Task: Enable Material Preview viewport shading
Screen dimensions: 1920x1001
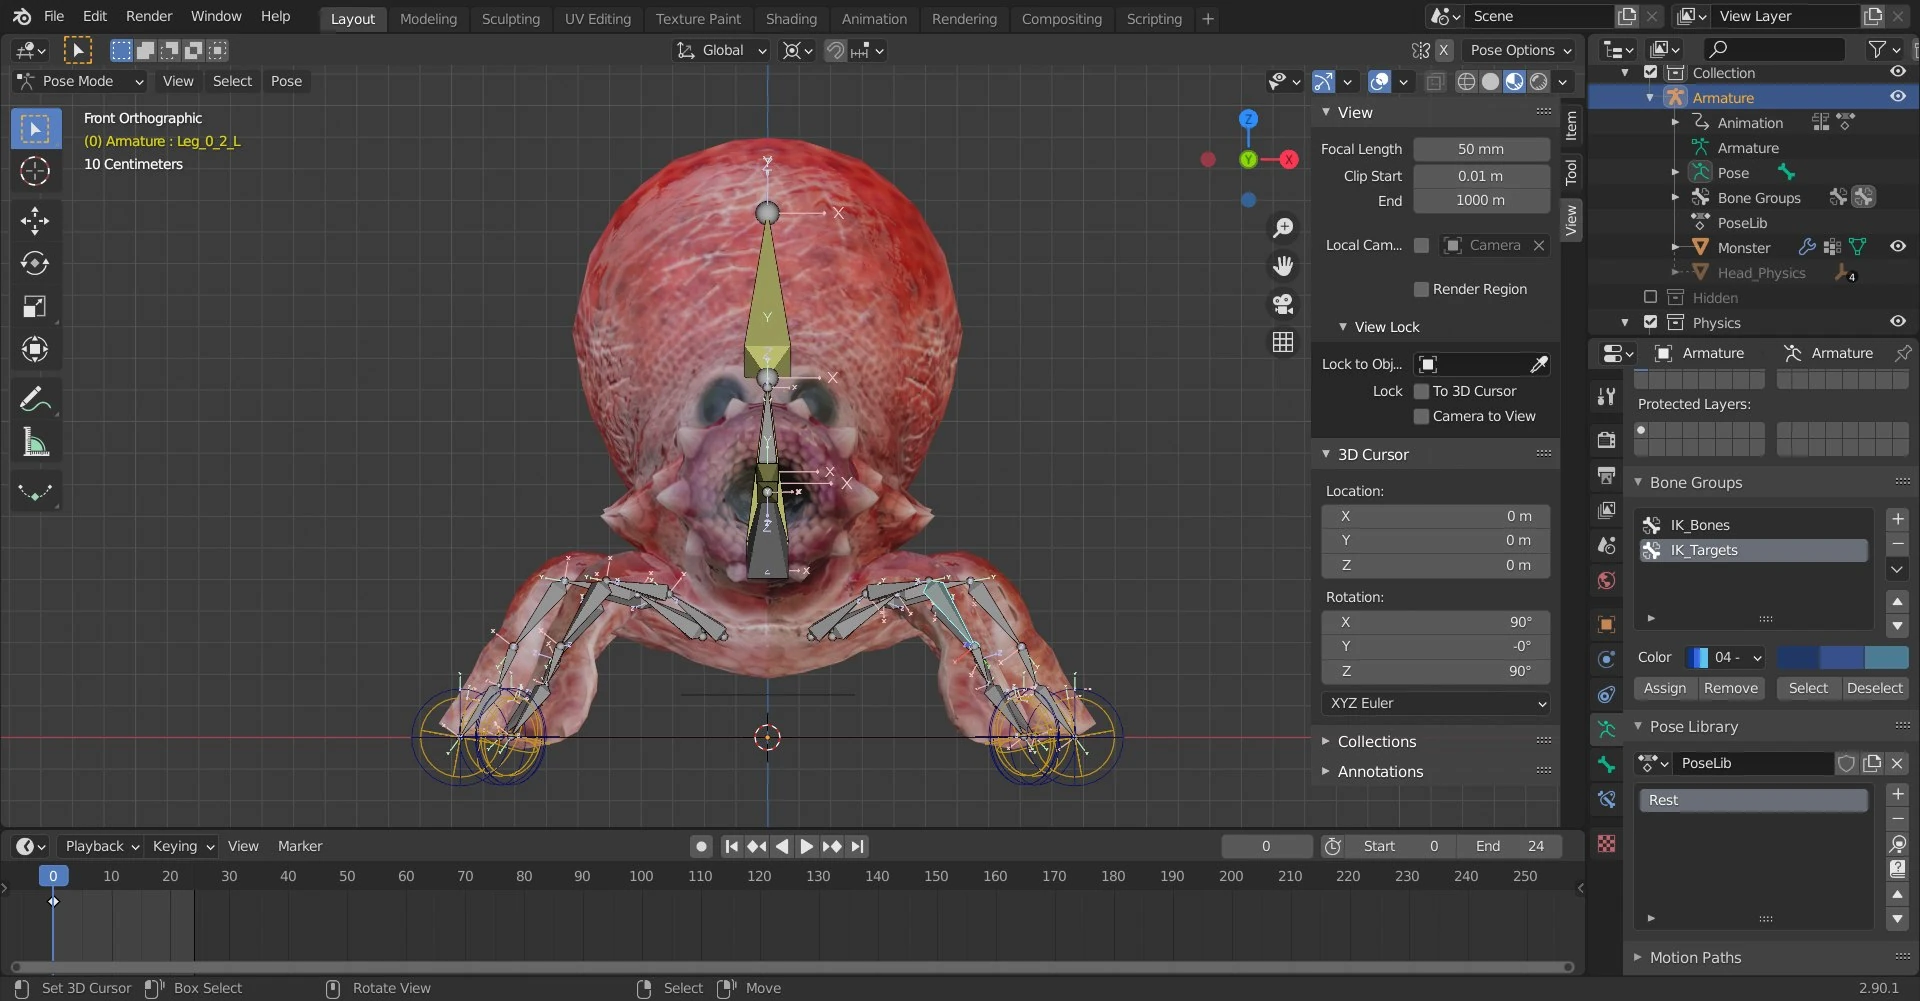Action: point(1513,82)
